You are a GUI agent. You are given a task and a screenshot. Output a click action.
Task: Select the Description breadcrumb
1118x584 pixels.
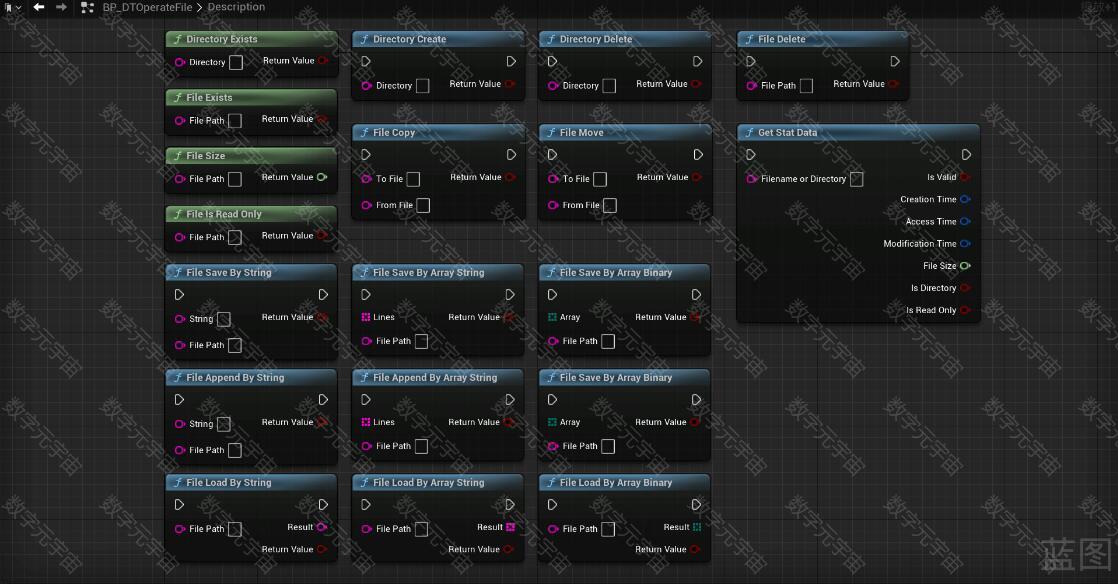click(236, 7)
